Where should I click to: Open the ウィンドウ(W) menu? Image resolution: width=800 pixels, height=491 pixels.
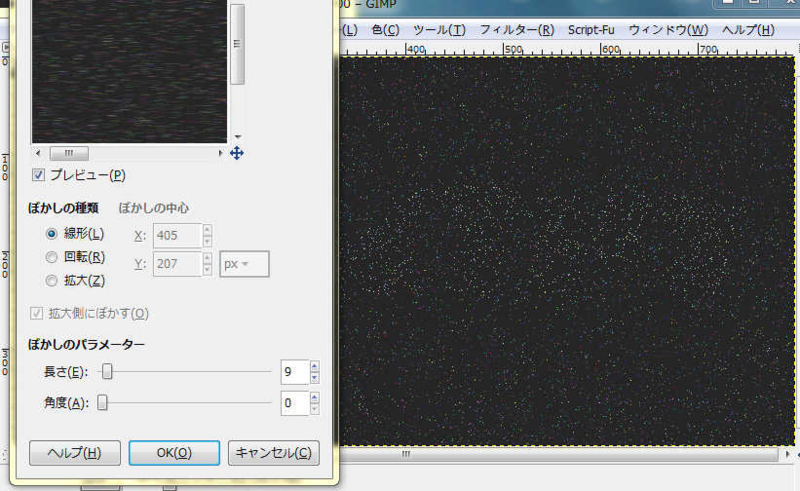pyautogui.click(x=668, y=30)
